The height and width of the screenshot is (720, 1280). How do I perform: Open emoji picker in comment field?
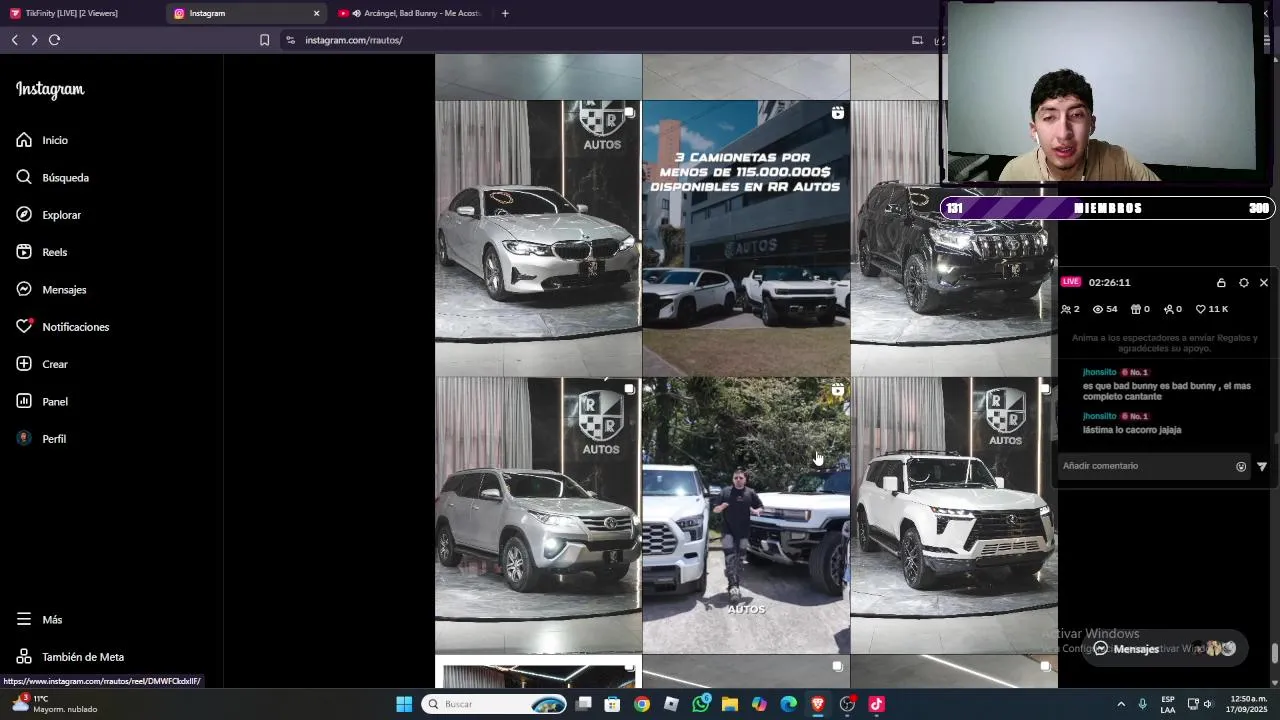[1241, 466]
